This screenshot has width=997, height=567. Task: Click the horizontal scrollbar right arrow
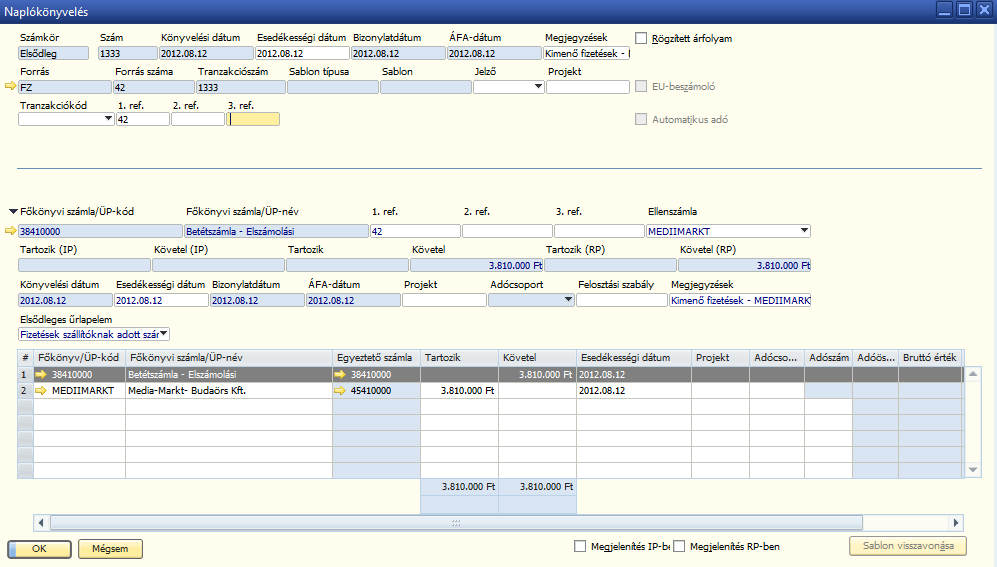(x=956, y=523)
